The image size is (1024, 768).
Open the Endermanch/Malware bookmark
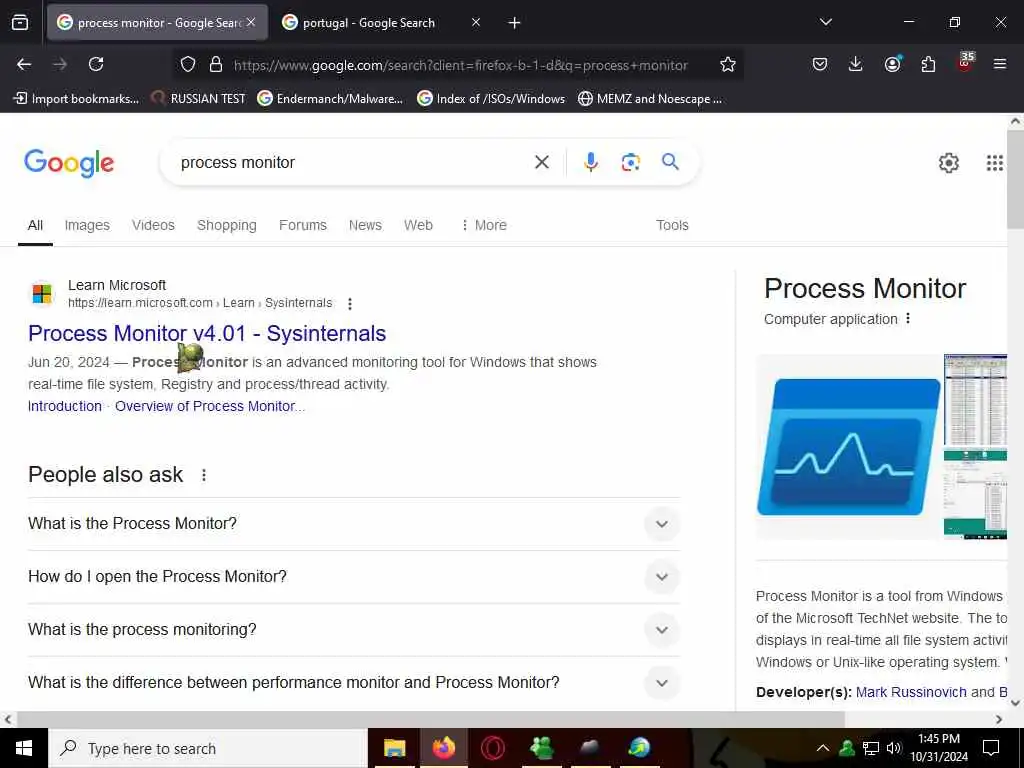click(330, 99)
